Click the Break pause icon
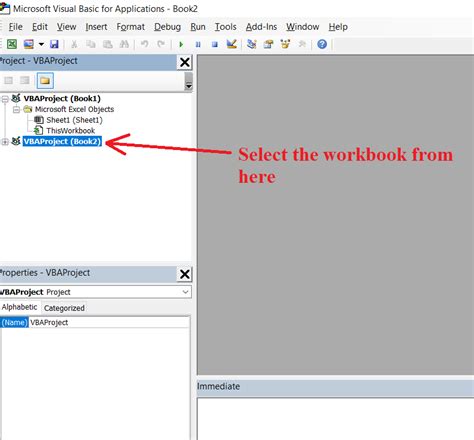The height and width of the screenshot is (440, 474). tap(198, 44)
